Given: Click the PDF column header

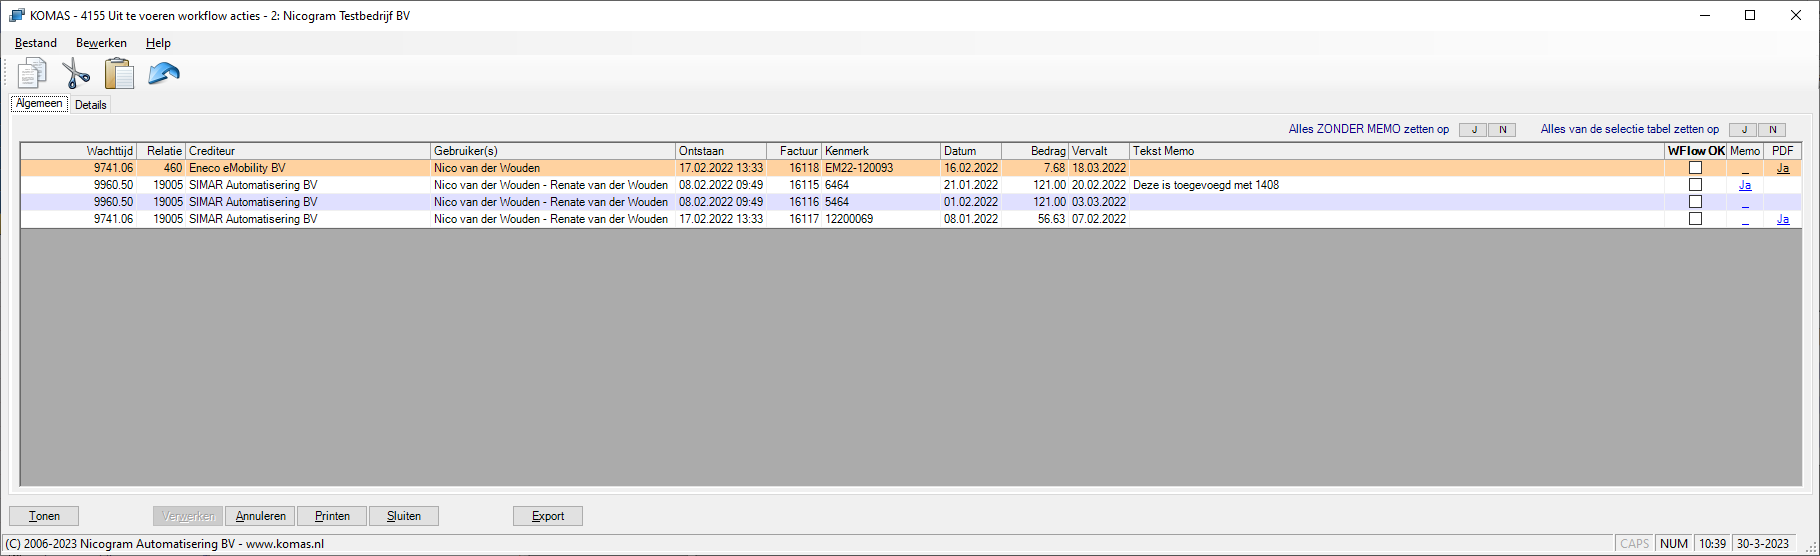Looking at the screenshot, I should [1783, 151].
